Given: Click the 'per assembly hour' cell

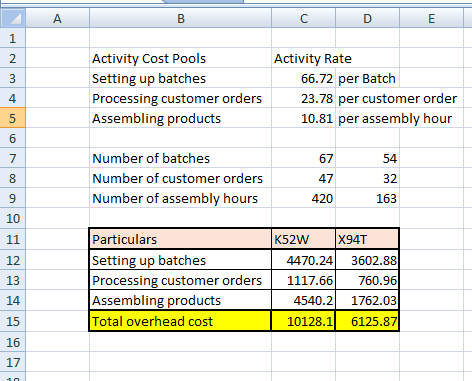Looking at the screenshot, I should (367, 118).
